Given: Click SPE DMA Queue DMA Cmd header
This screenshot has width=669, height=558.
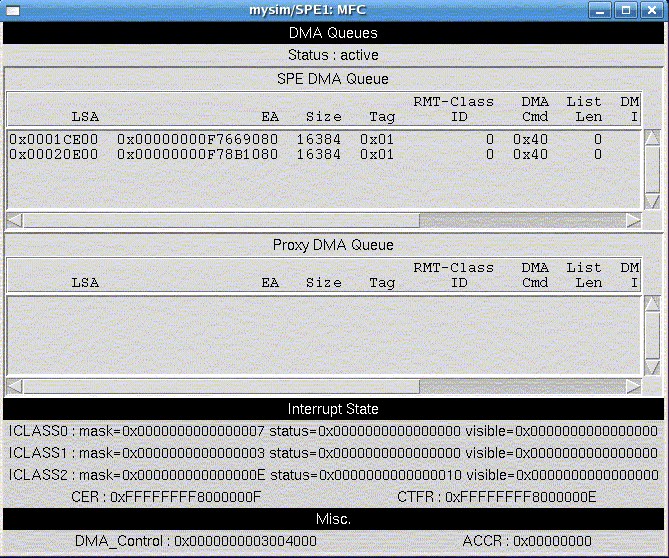Looking at the screenshot, I should pos(535,109).
